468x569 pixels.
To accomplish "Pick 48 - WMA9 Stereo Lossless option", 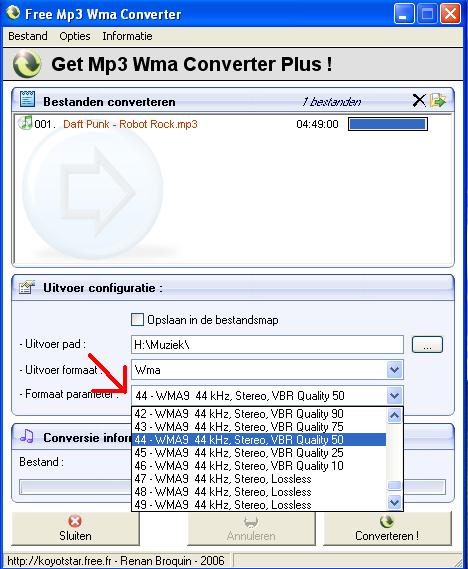I will pos(259,492).
